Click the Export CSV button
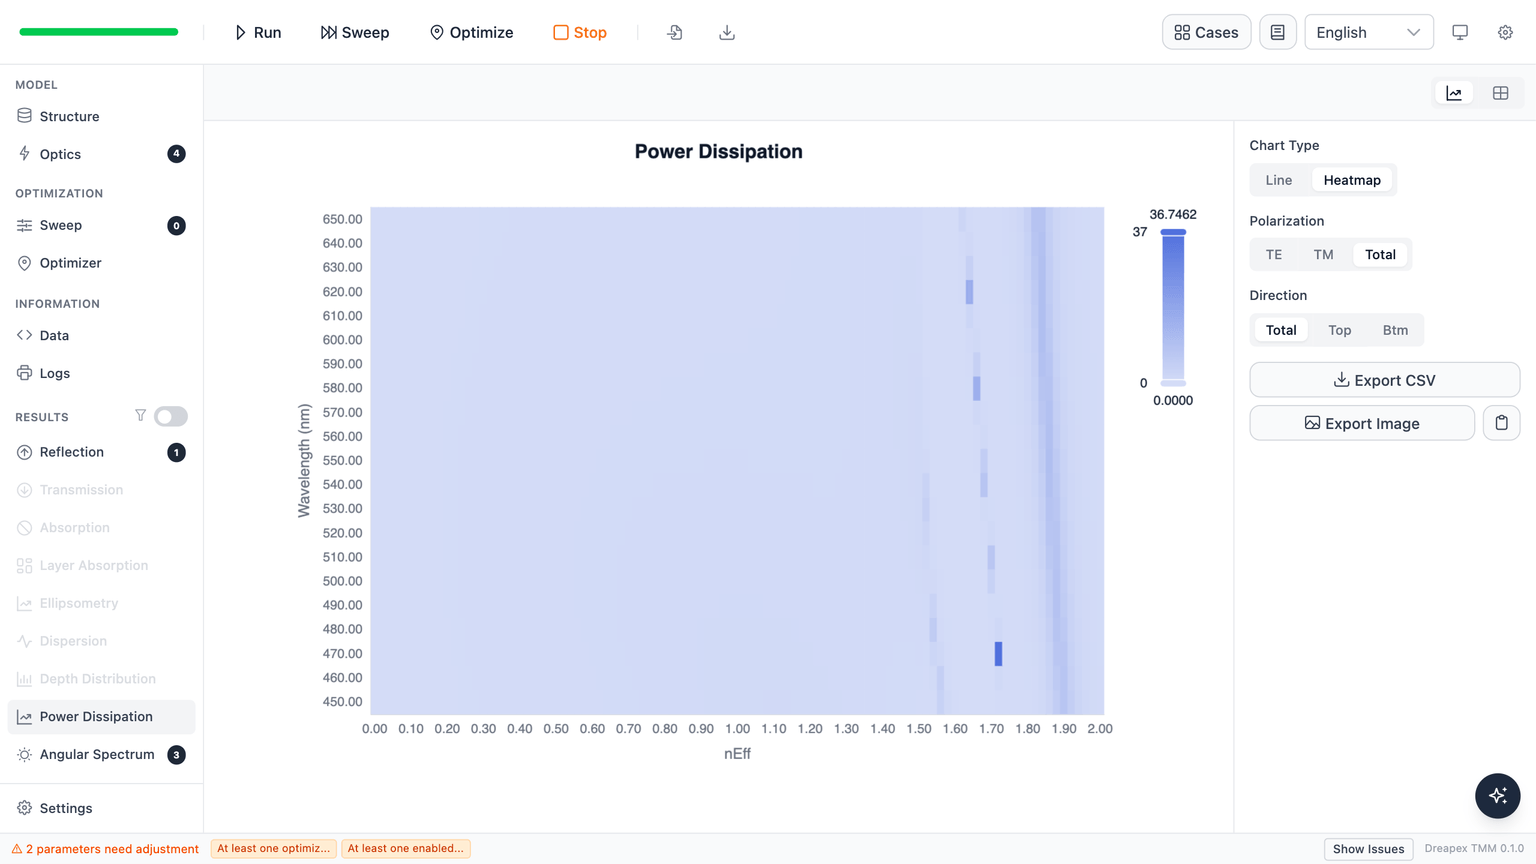The image size is (1536, 864). click(x=1384, y=380)
